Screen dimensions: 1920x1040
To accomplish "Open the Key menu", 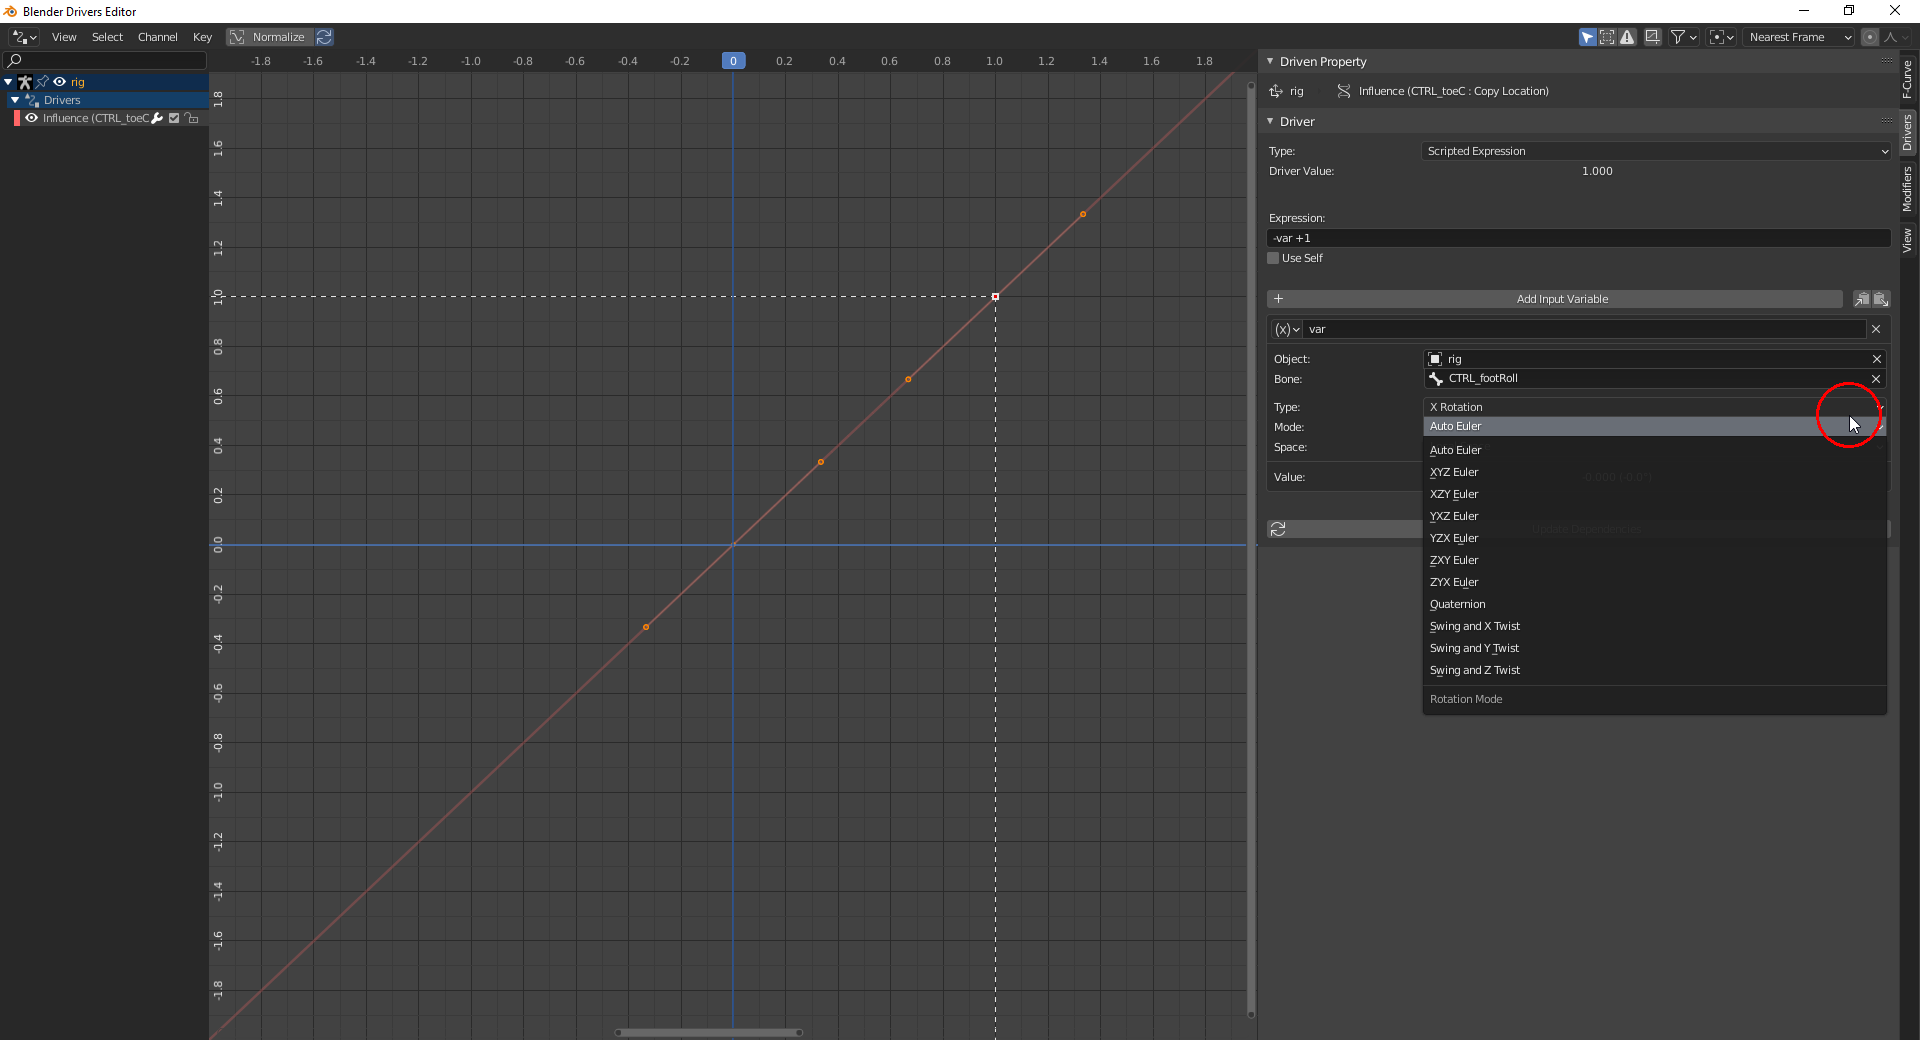I will point(203,37).
